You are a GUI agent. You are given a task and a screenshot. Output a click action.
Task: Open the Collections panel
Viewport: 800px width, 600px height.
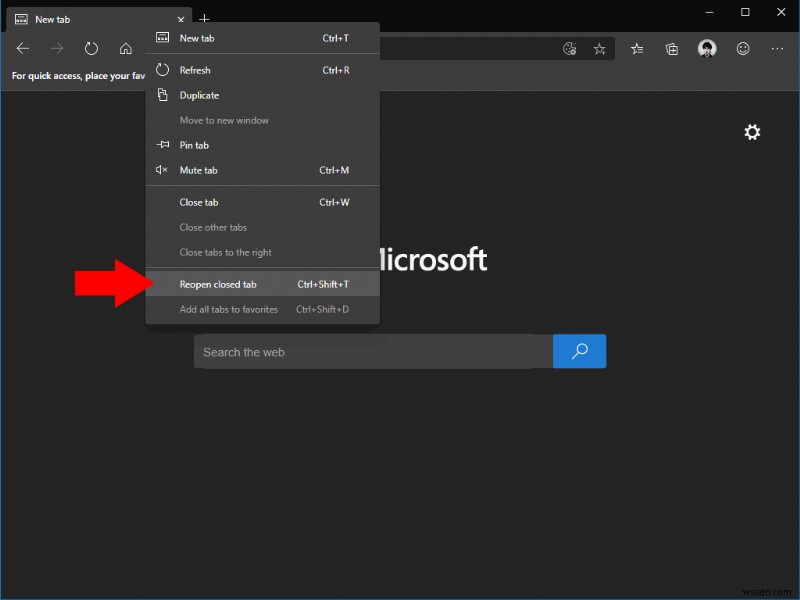pyautogui.click(x=671, y=48)
